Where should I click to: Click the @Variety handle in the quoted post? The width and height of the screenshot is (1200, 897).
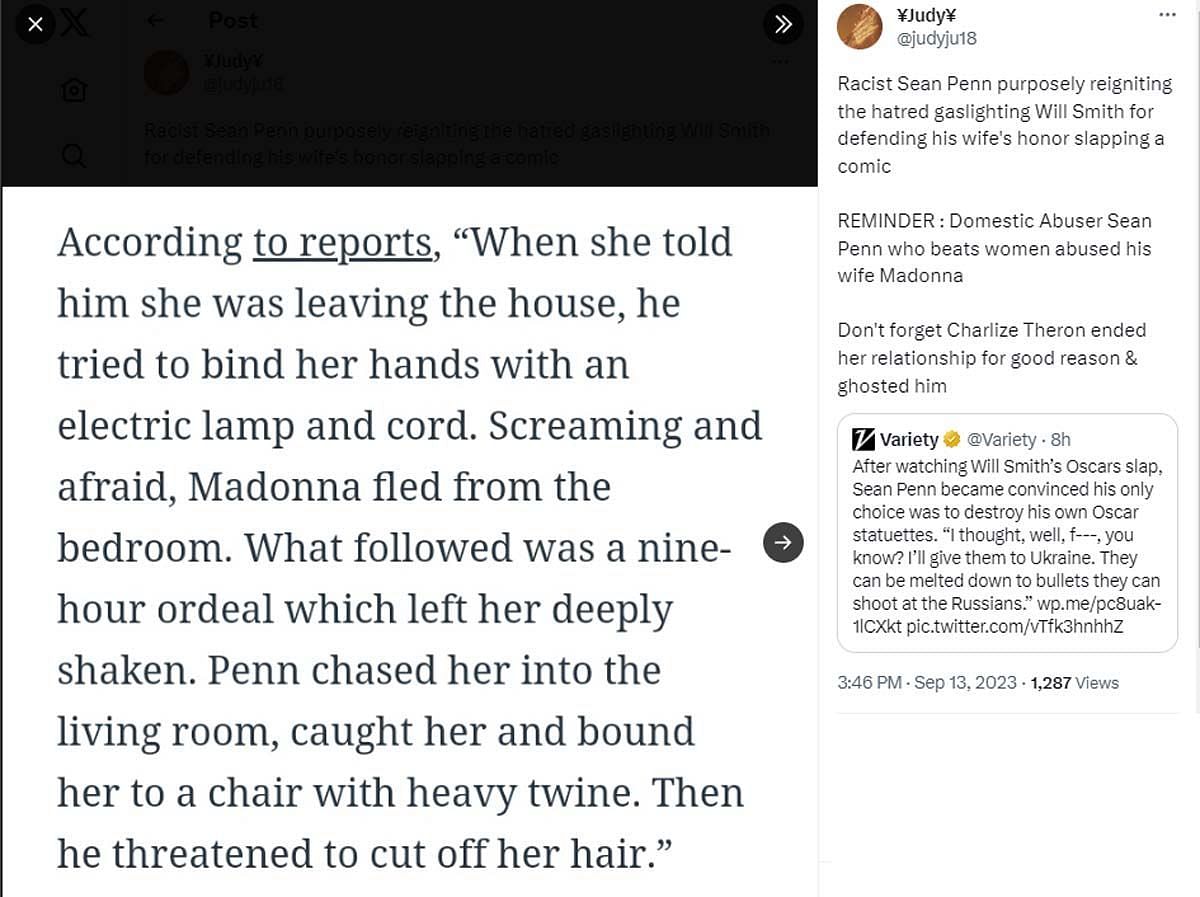click(1000, 439)
